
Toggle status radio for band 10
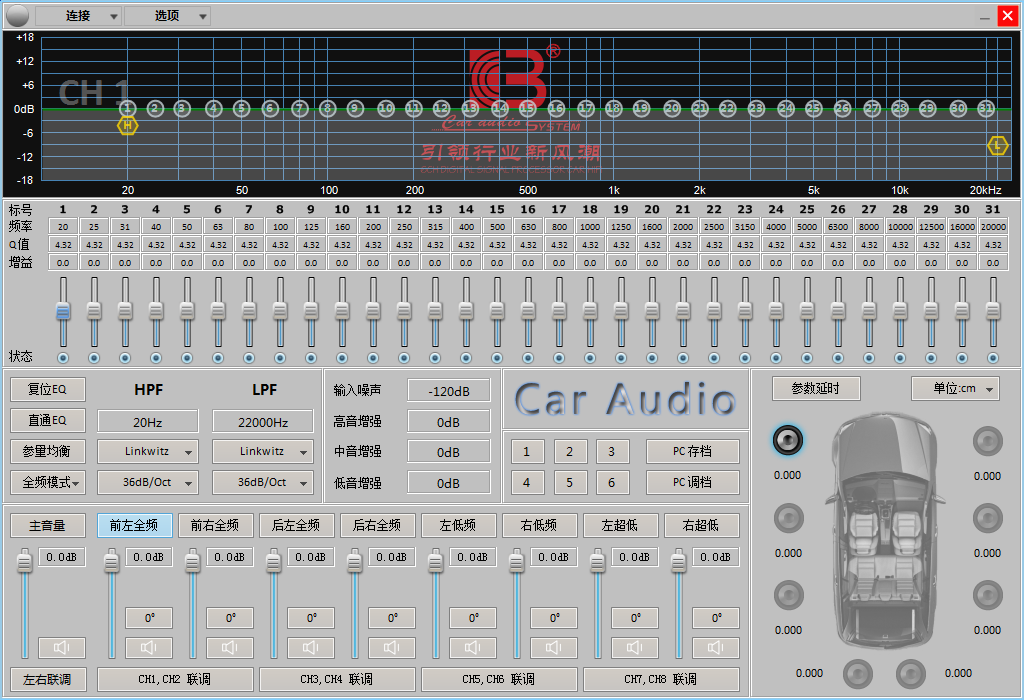coord(342,358)
